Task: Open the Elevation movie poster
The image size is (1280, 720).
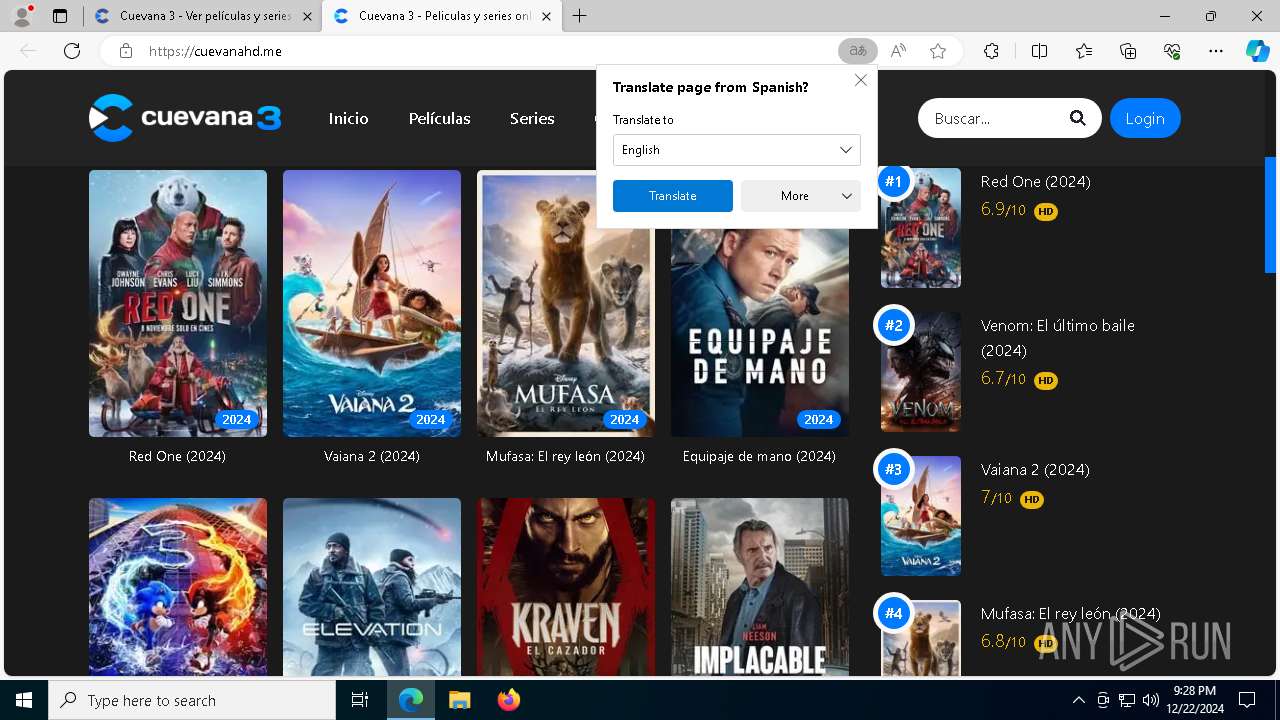Action: click(372, 587)
